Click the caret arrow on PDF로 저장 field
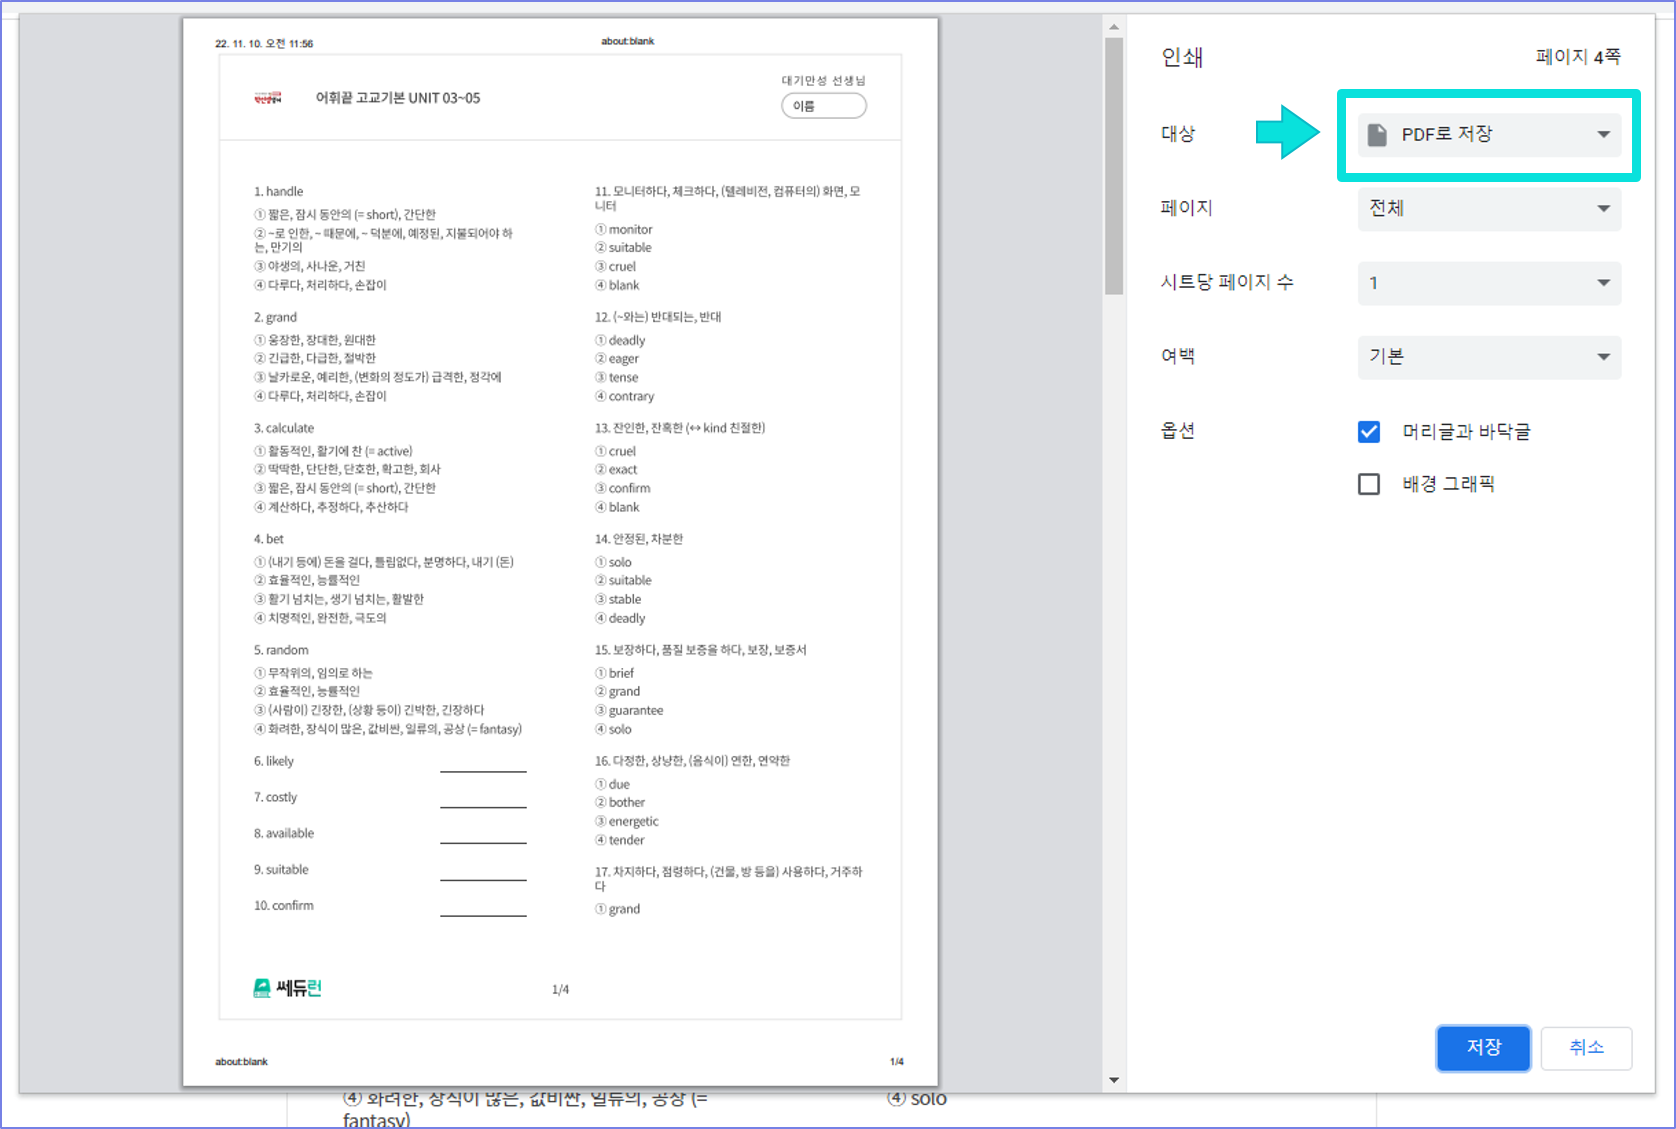This screenshot has width=1676, height=1129. (x=1603, y=135)
